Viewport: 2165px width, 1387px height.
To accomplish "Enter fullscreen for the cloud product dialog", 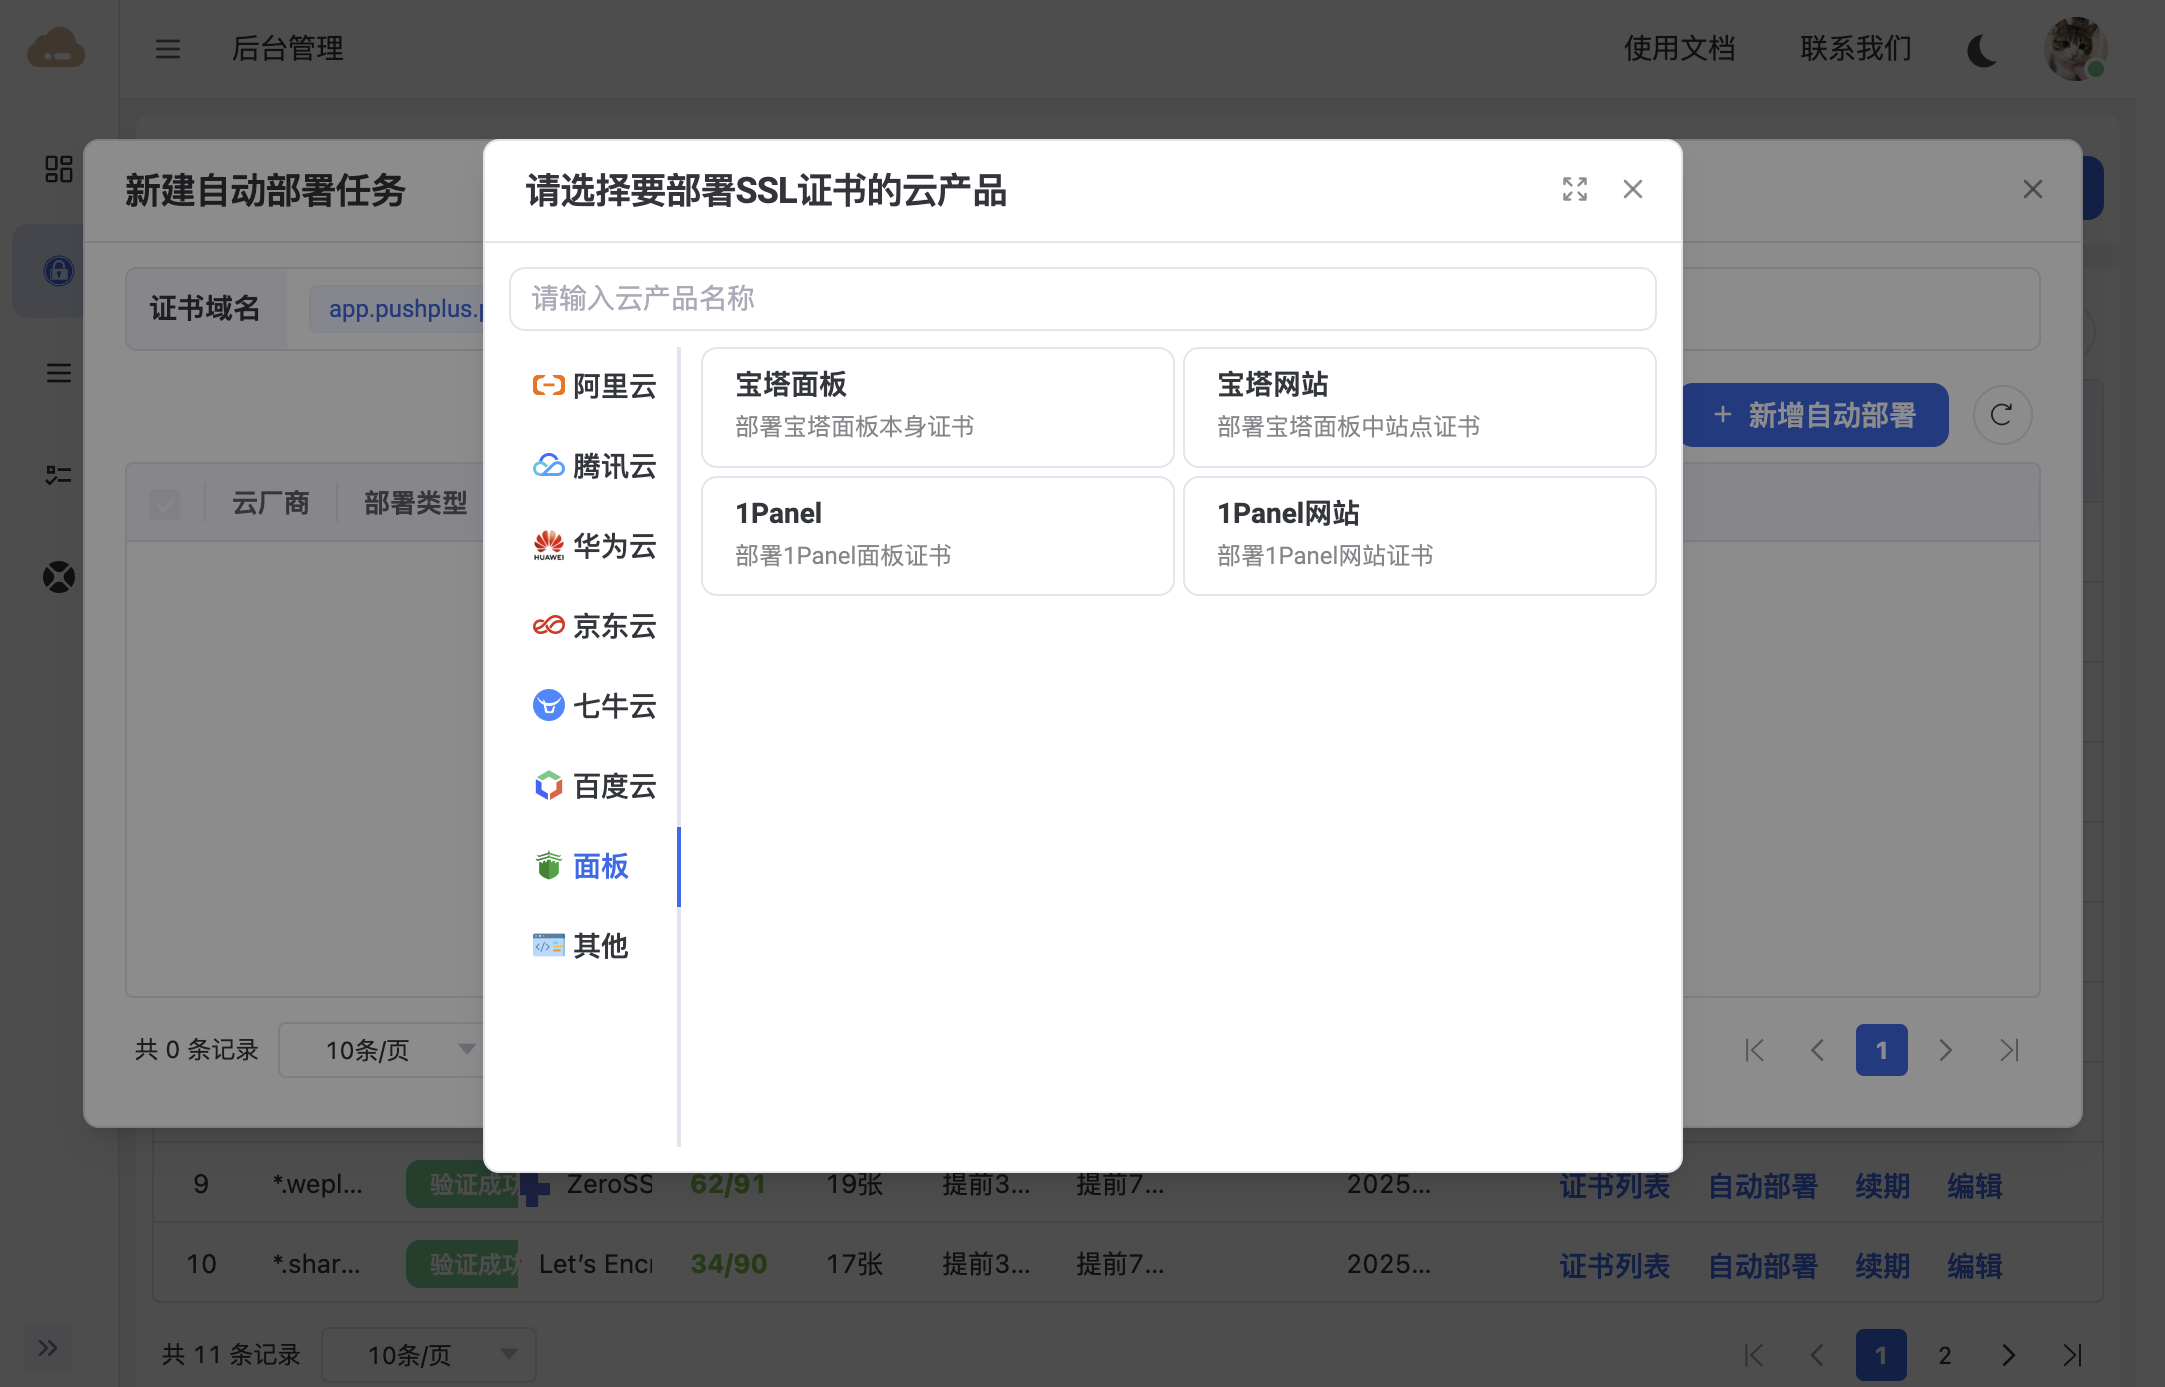I will click(x=1575, y=189).
